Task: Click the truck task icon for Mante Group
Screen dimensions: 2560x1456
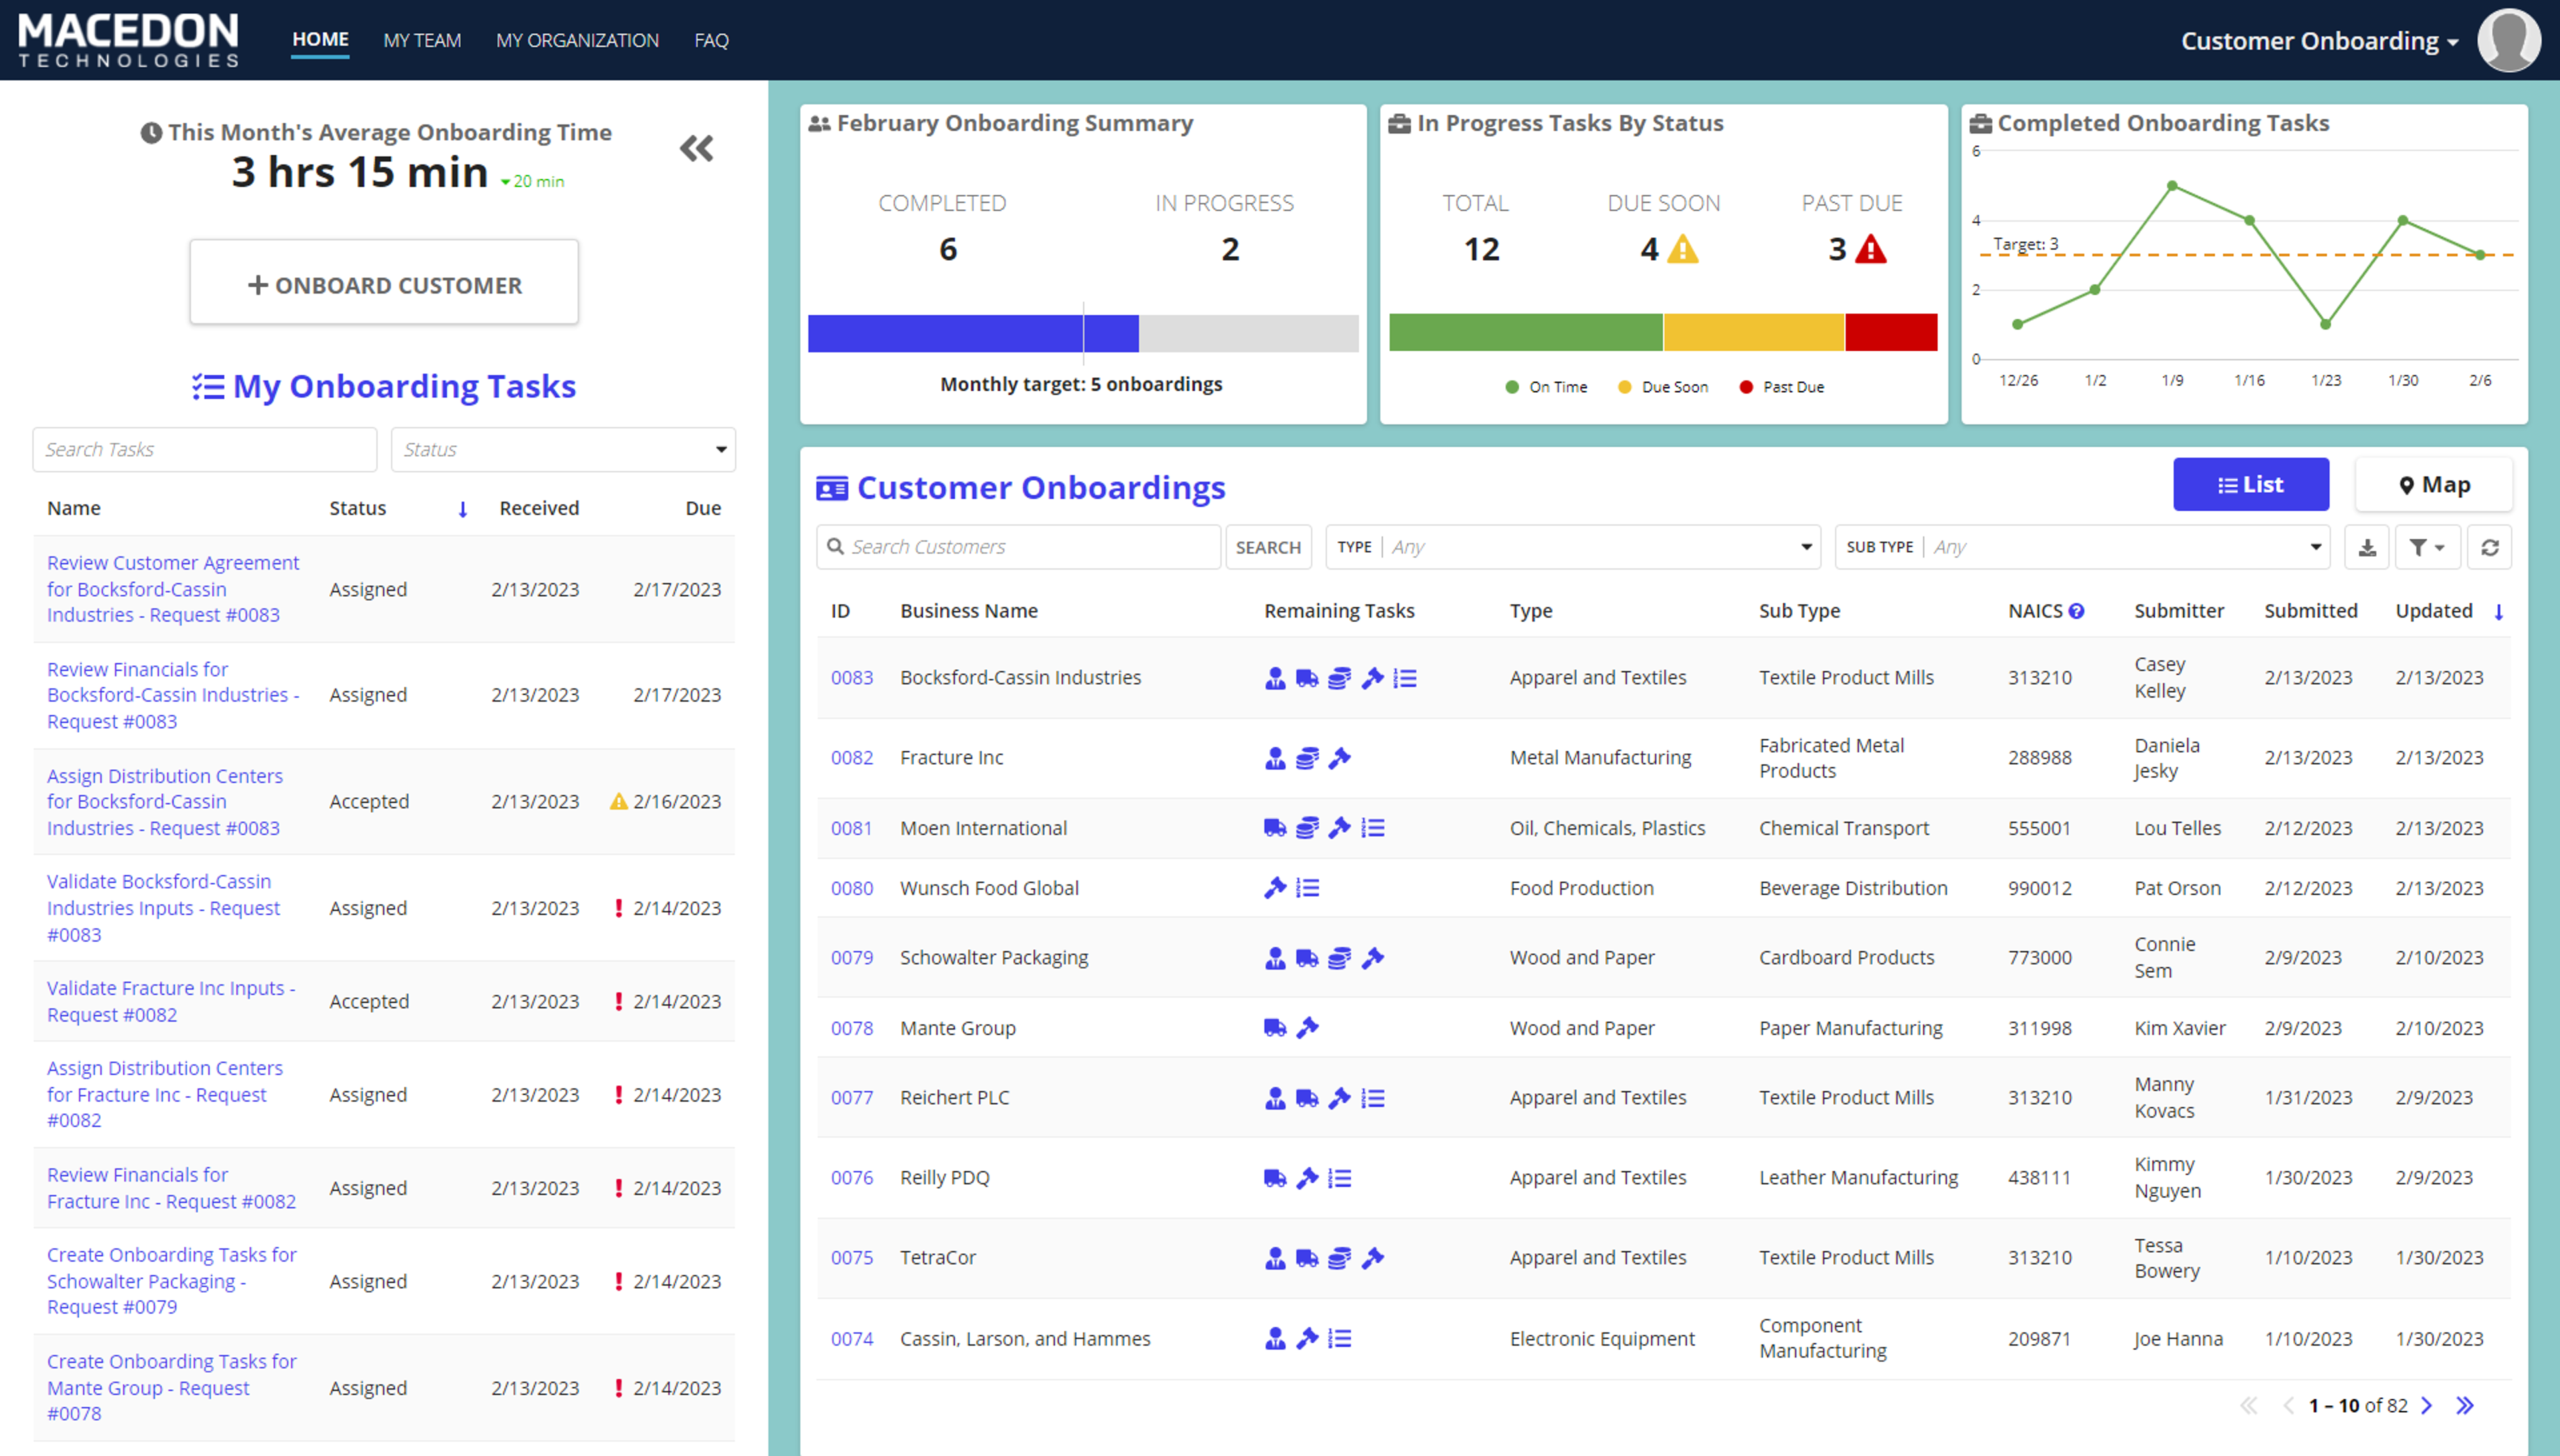Action: 1275,1028
